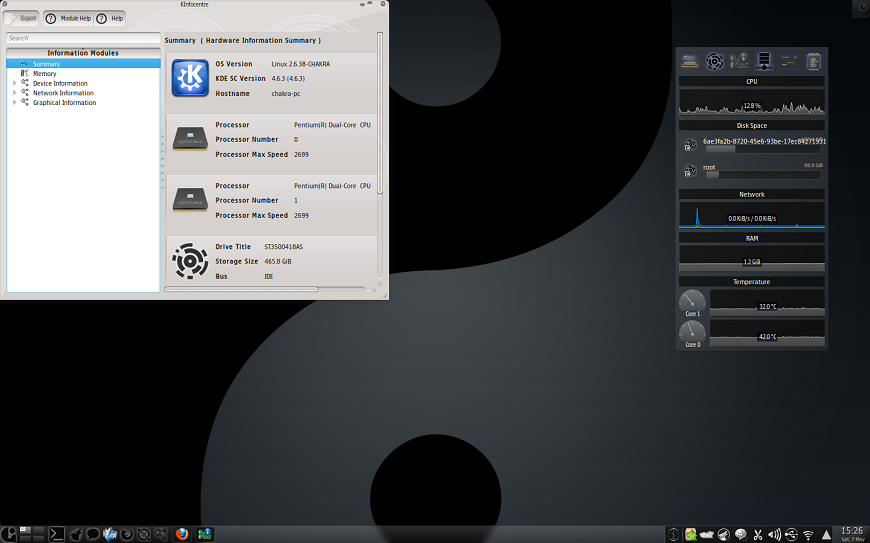The height and width of the screenshot is (543, 870).
Task: Open Firefox from the taskbar
Action: point(182,534)
